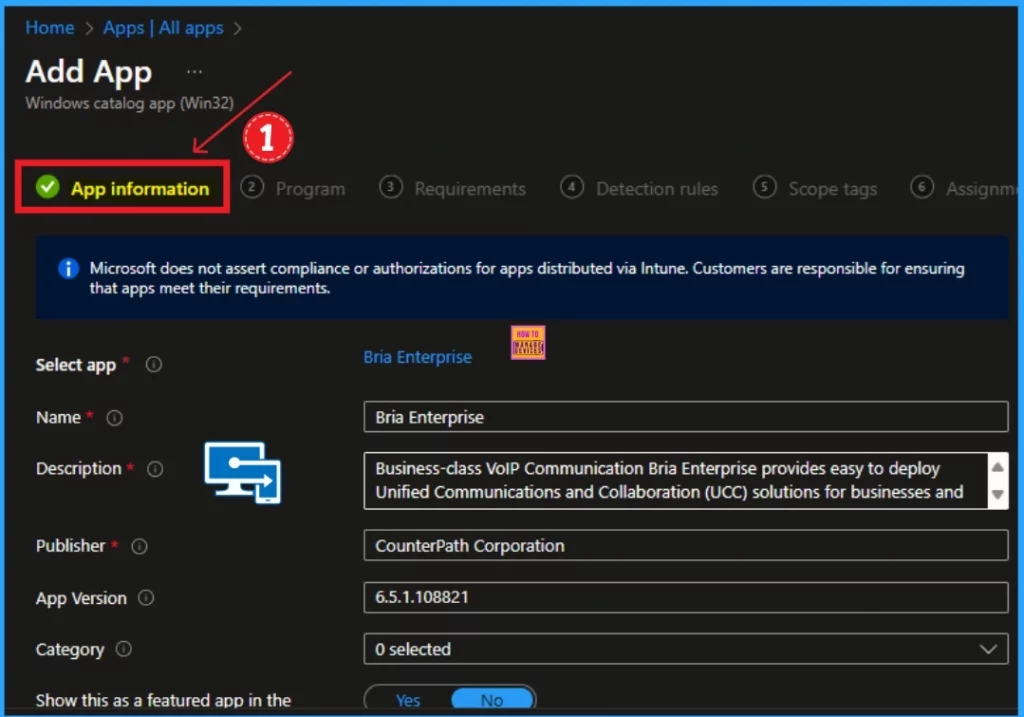Set featured app toggle to Yes
1024x717 pixels.
pos(408,700)
